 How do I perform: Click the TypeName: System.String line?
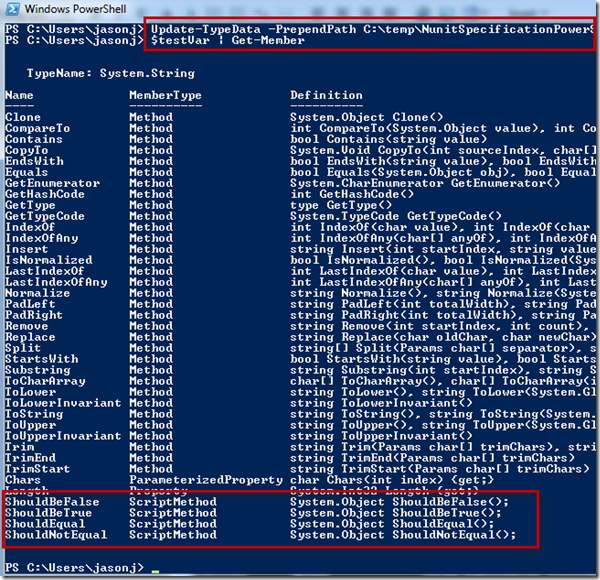111,73
